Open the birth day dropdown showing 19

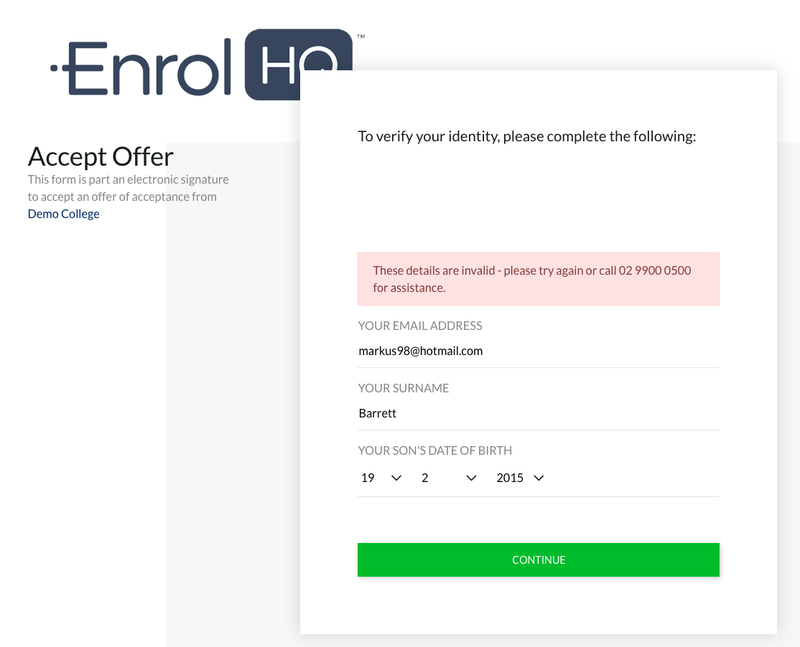point(381,478)
